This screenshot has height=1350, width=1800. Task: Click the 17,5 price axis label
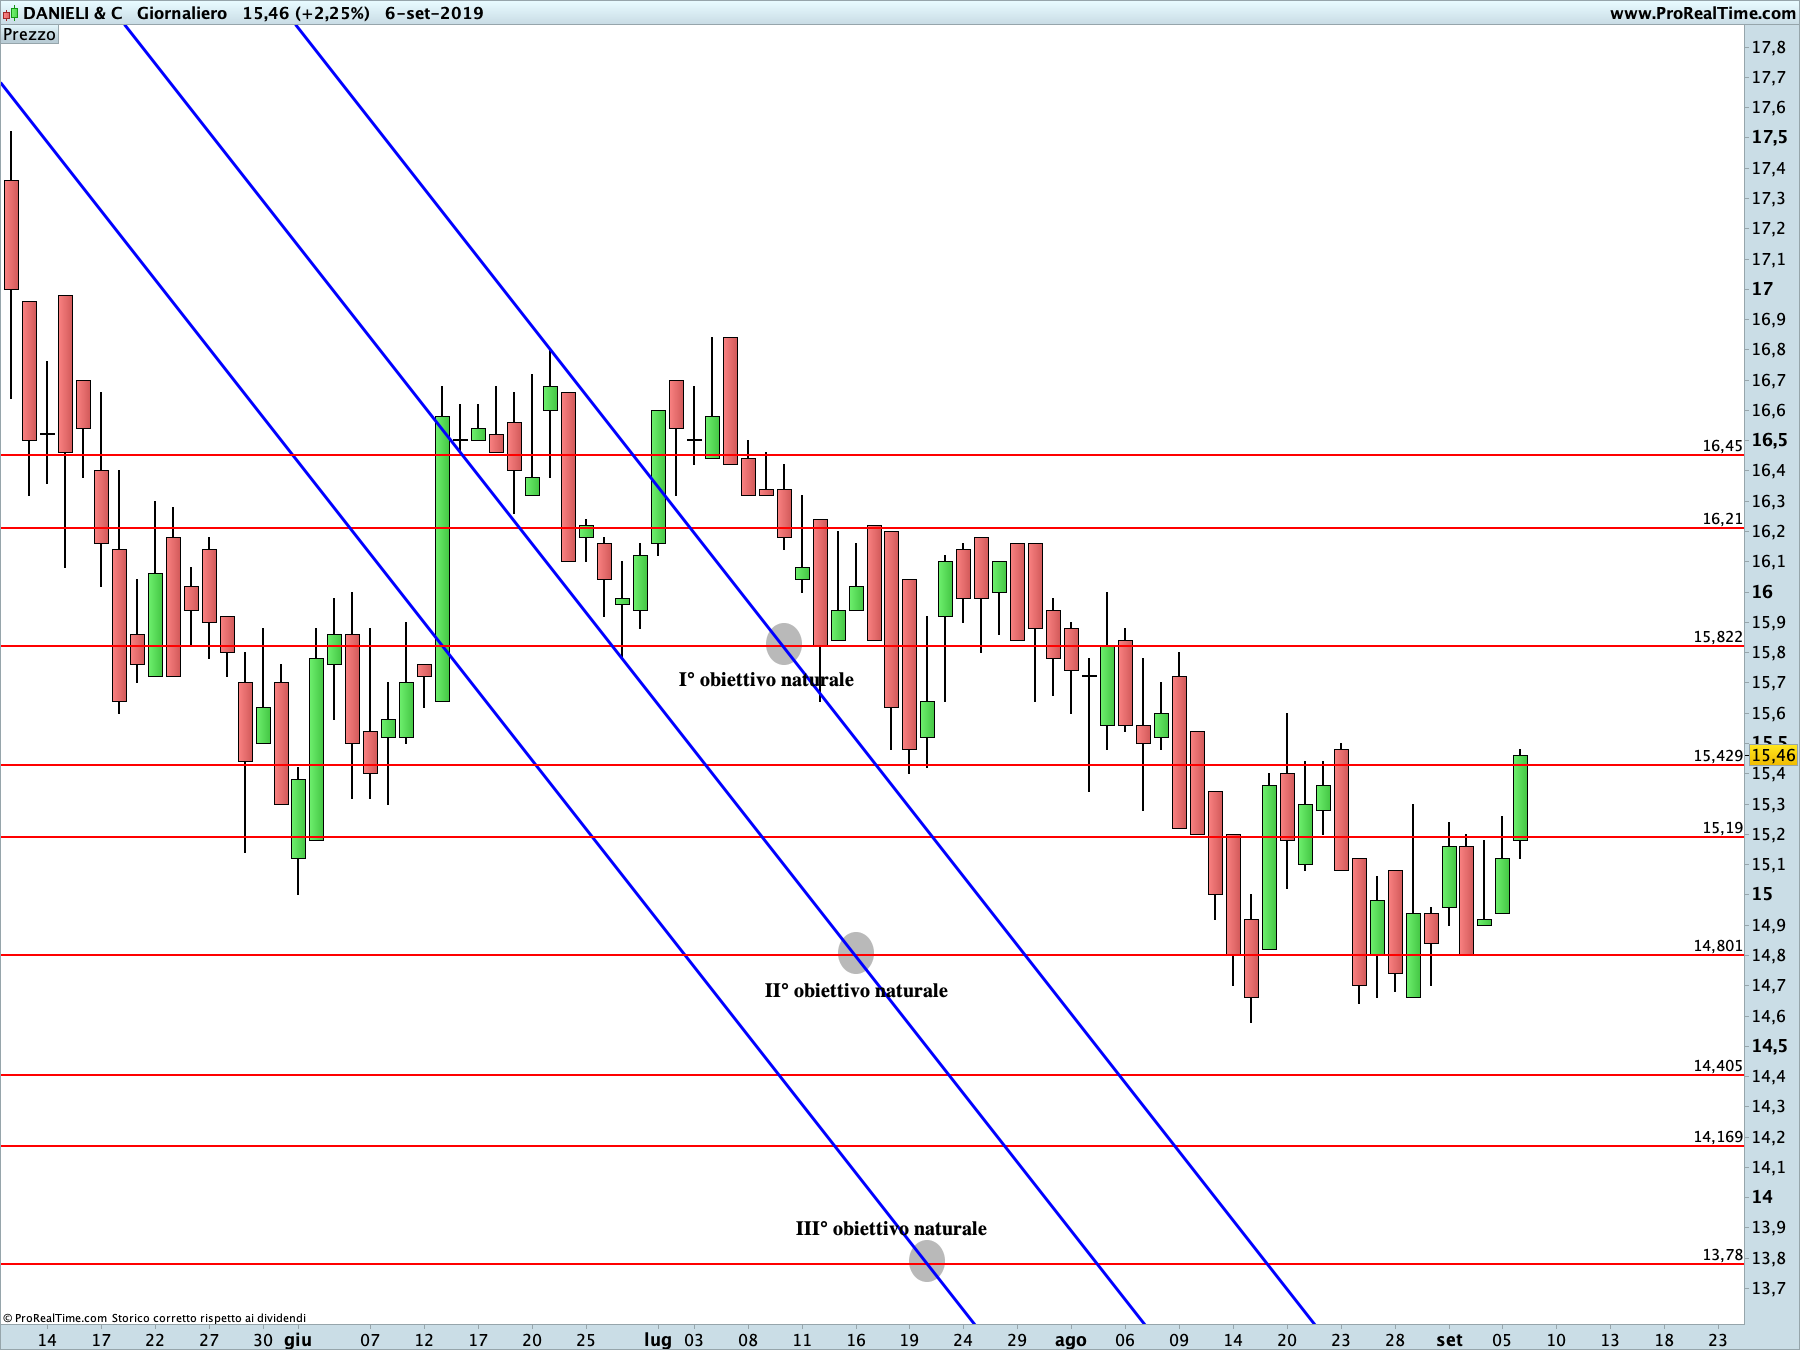coord(1769,138)
